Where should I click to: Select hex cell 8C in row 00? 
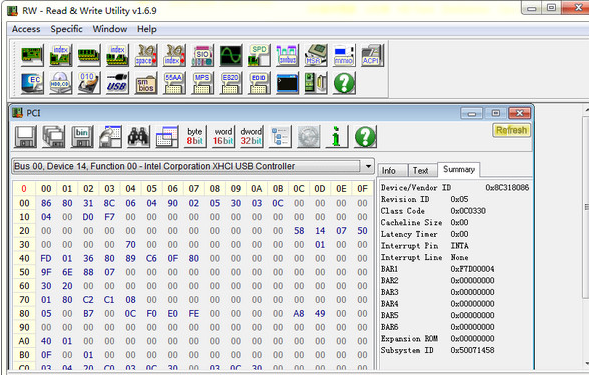(109, 203)
